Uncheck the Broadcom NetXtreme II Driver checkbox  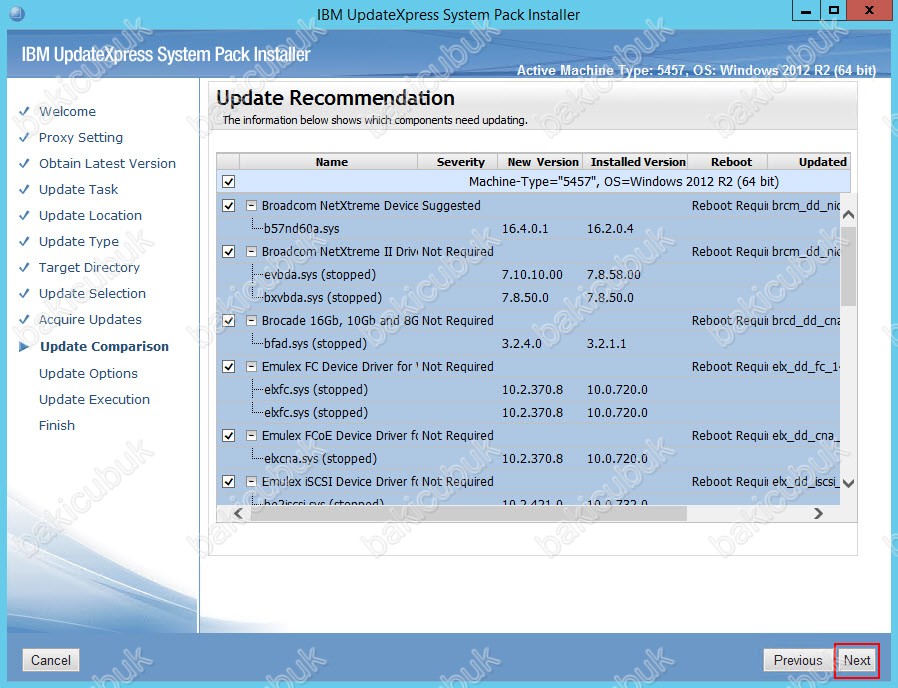229,251
